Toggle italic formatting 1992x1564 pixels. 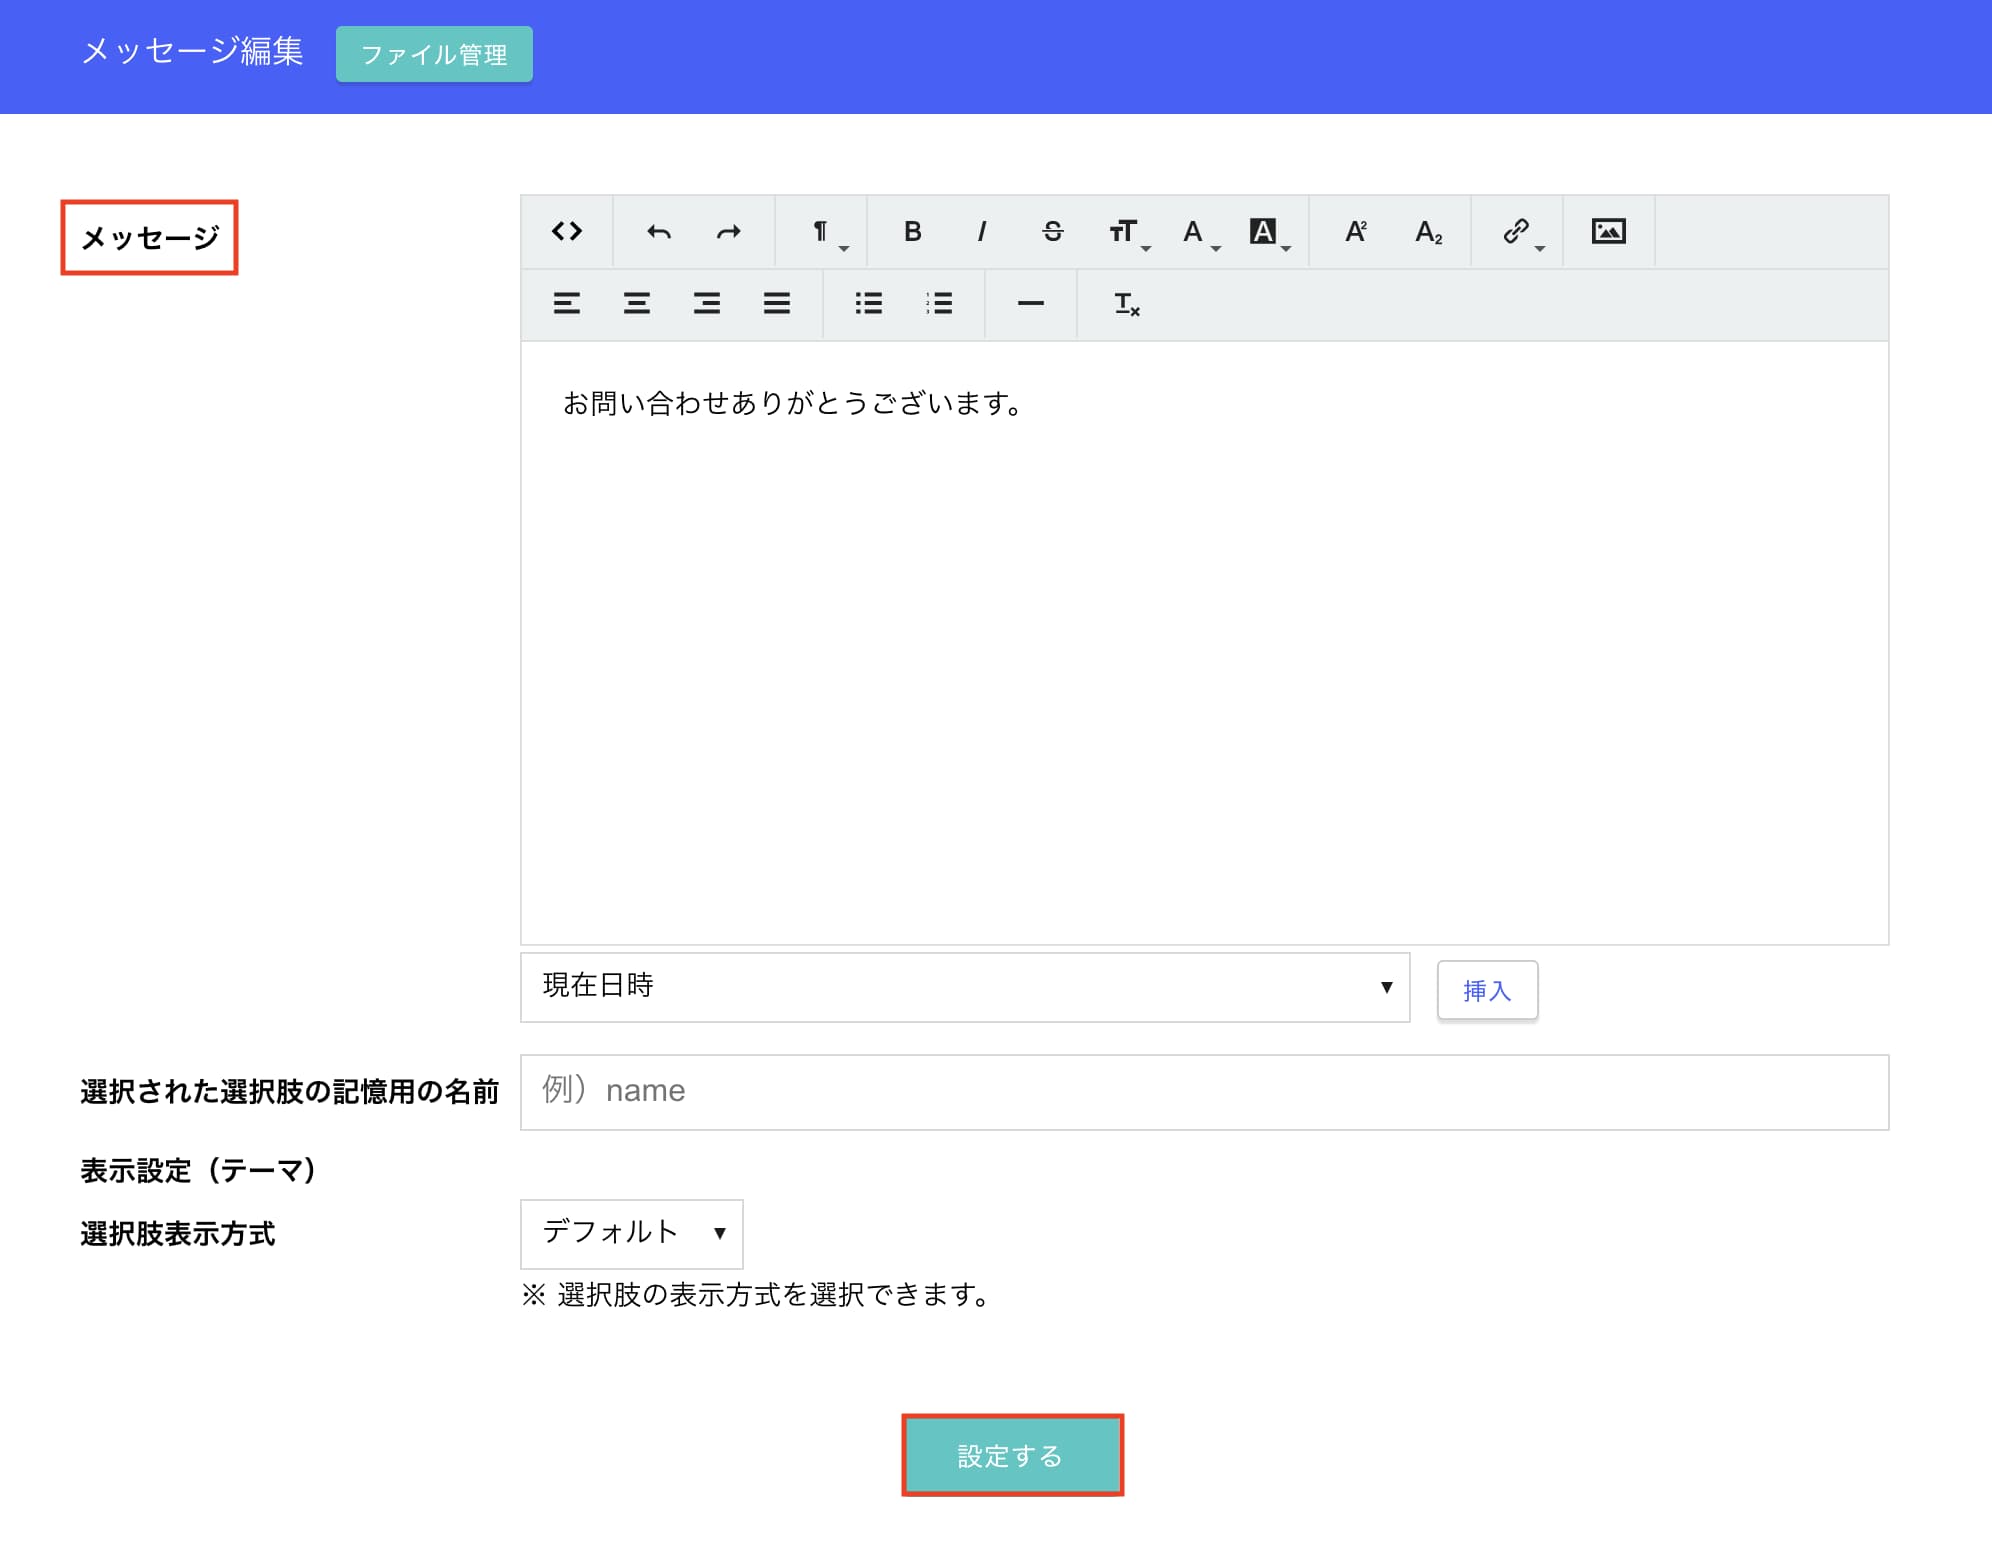pos(983,232)
